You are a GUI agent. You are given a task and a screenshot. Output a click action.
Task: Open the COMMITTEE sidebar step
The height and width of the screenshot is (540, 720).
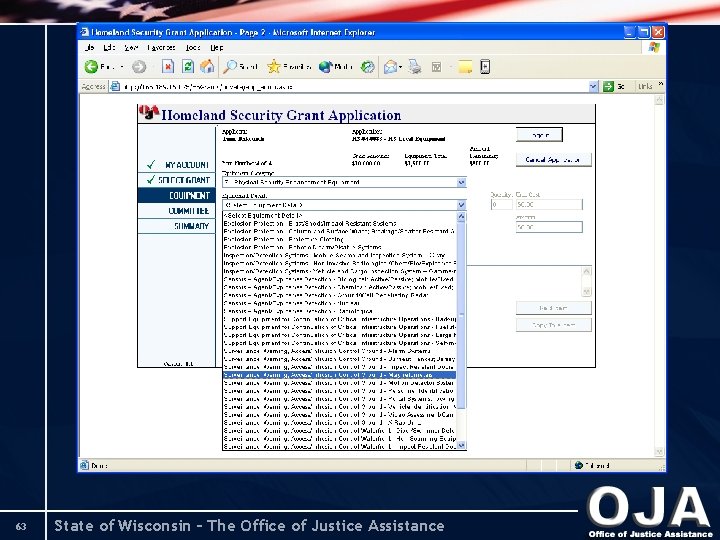[x=177, y=211]
